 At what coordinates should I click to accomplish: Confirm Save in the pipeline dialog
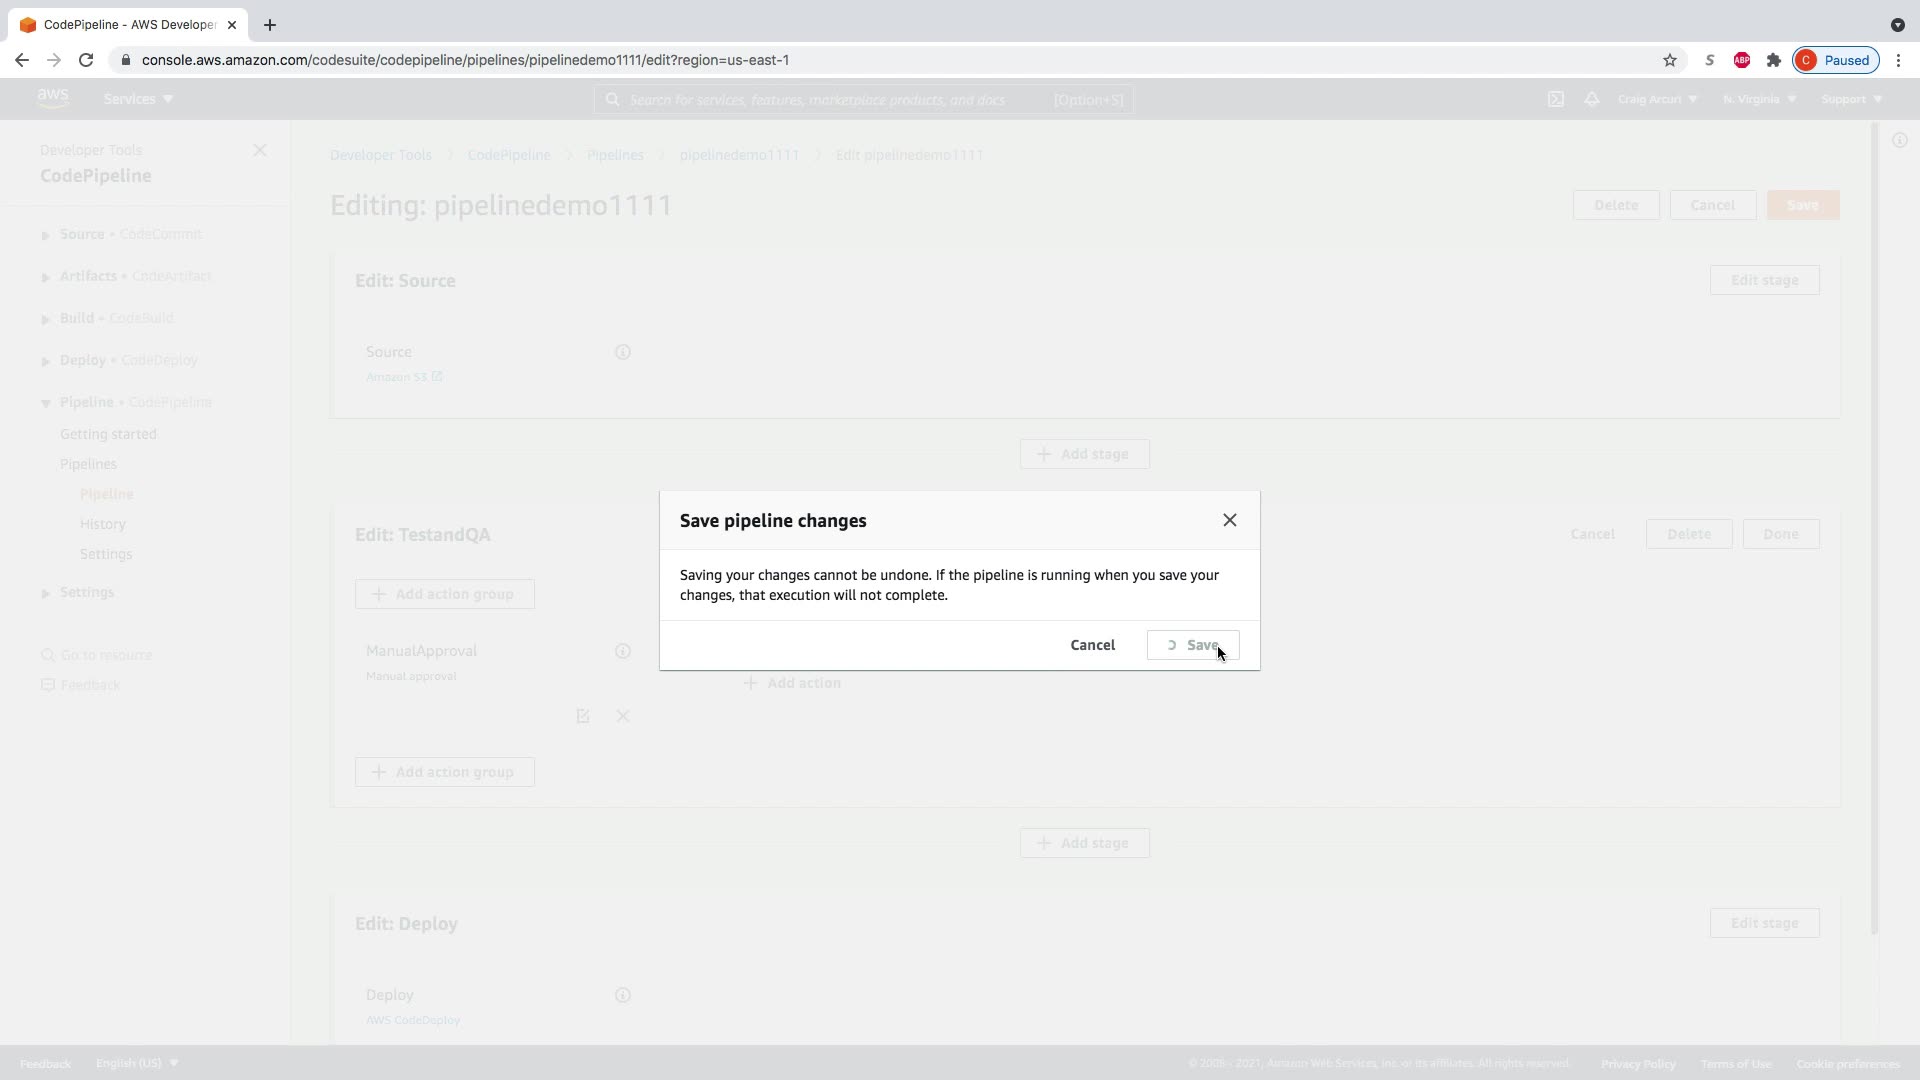(x=1193, y=645)
